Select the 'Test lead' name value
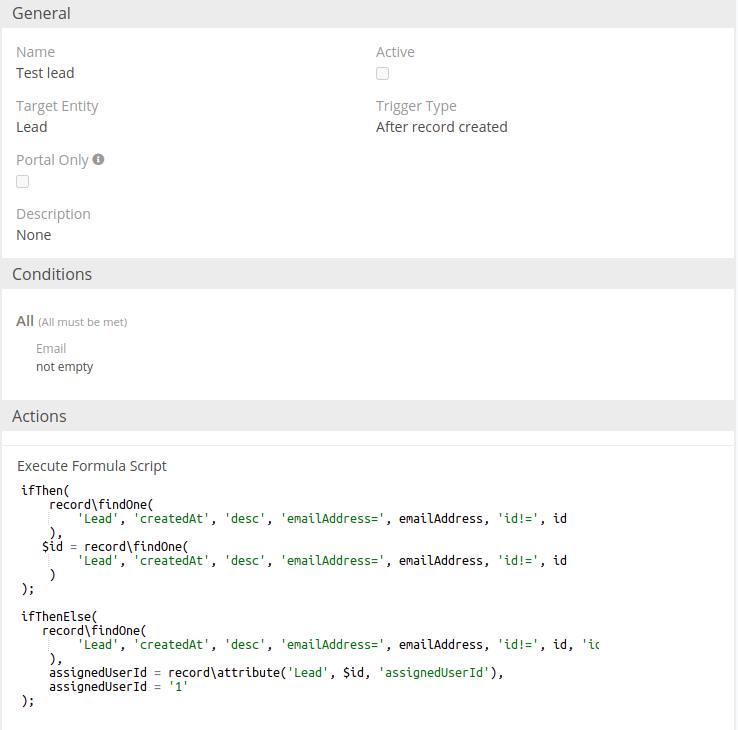 [x=45, y=73]
